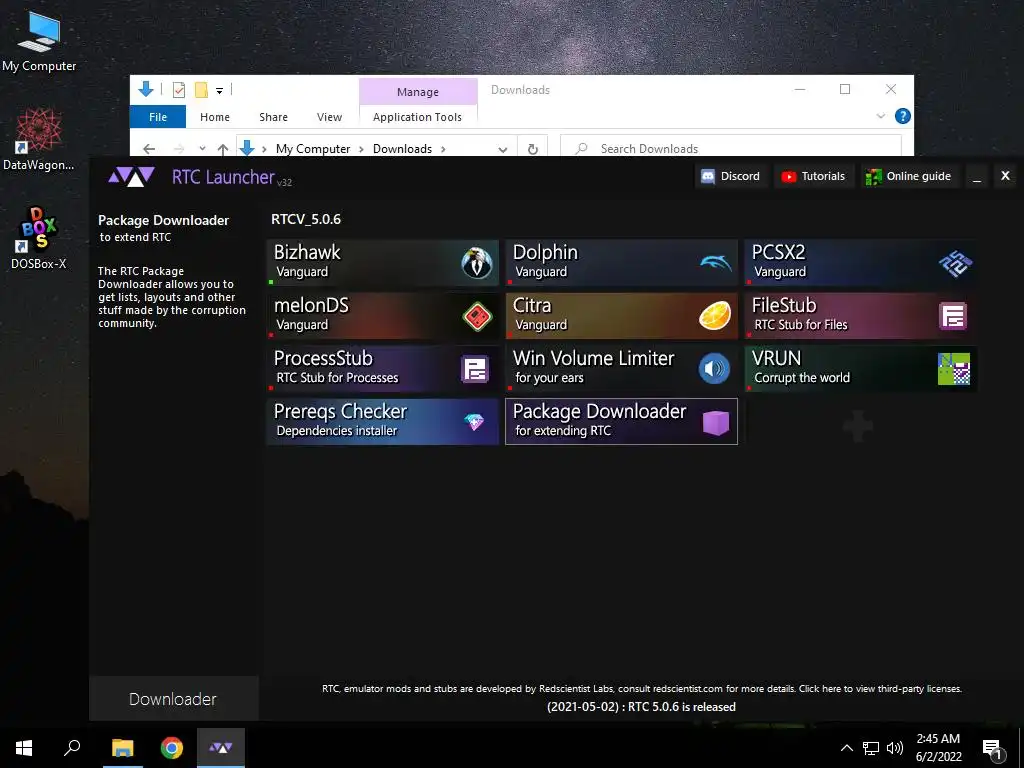Open DataWagon desktop shortcut

[x=39, y=140]
